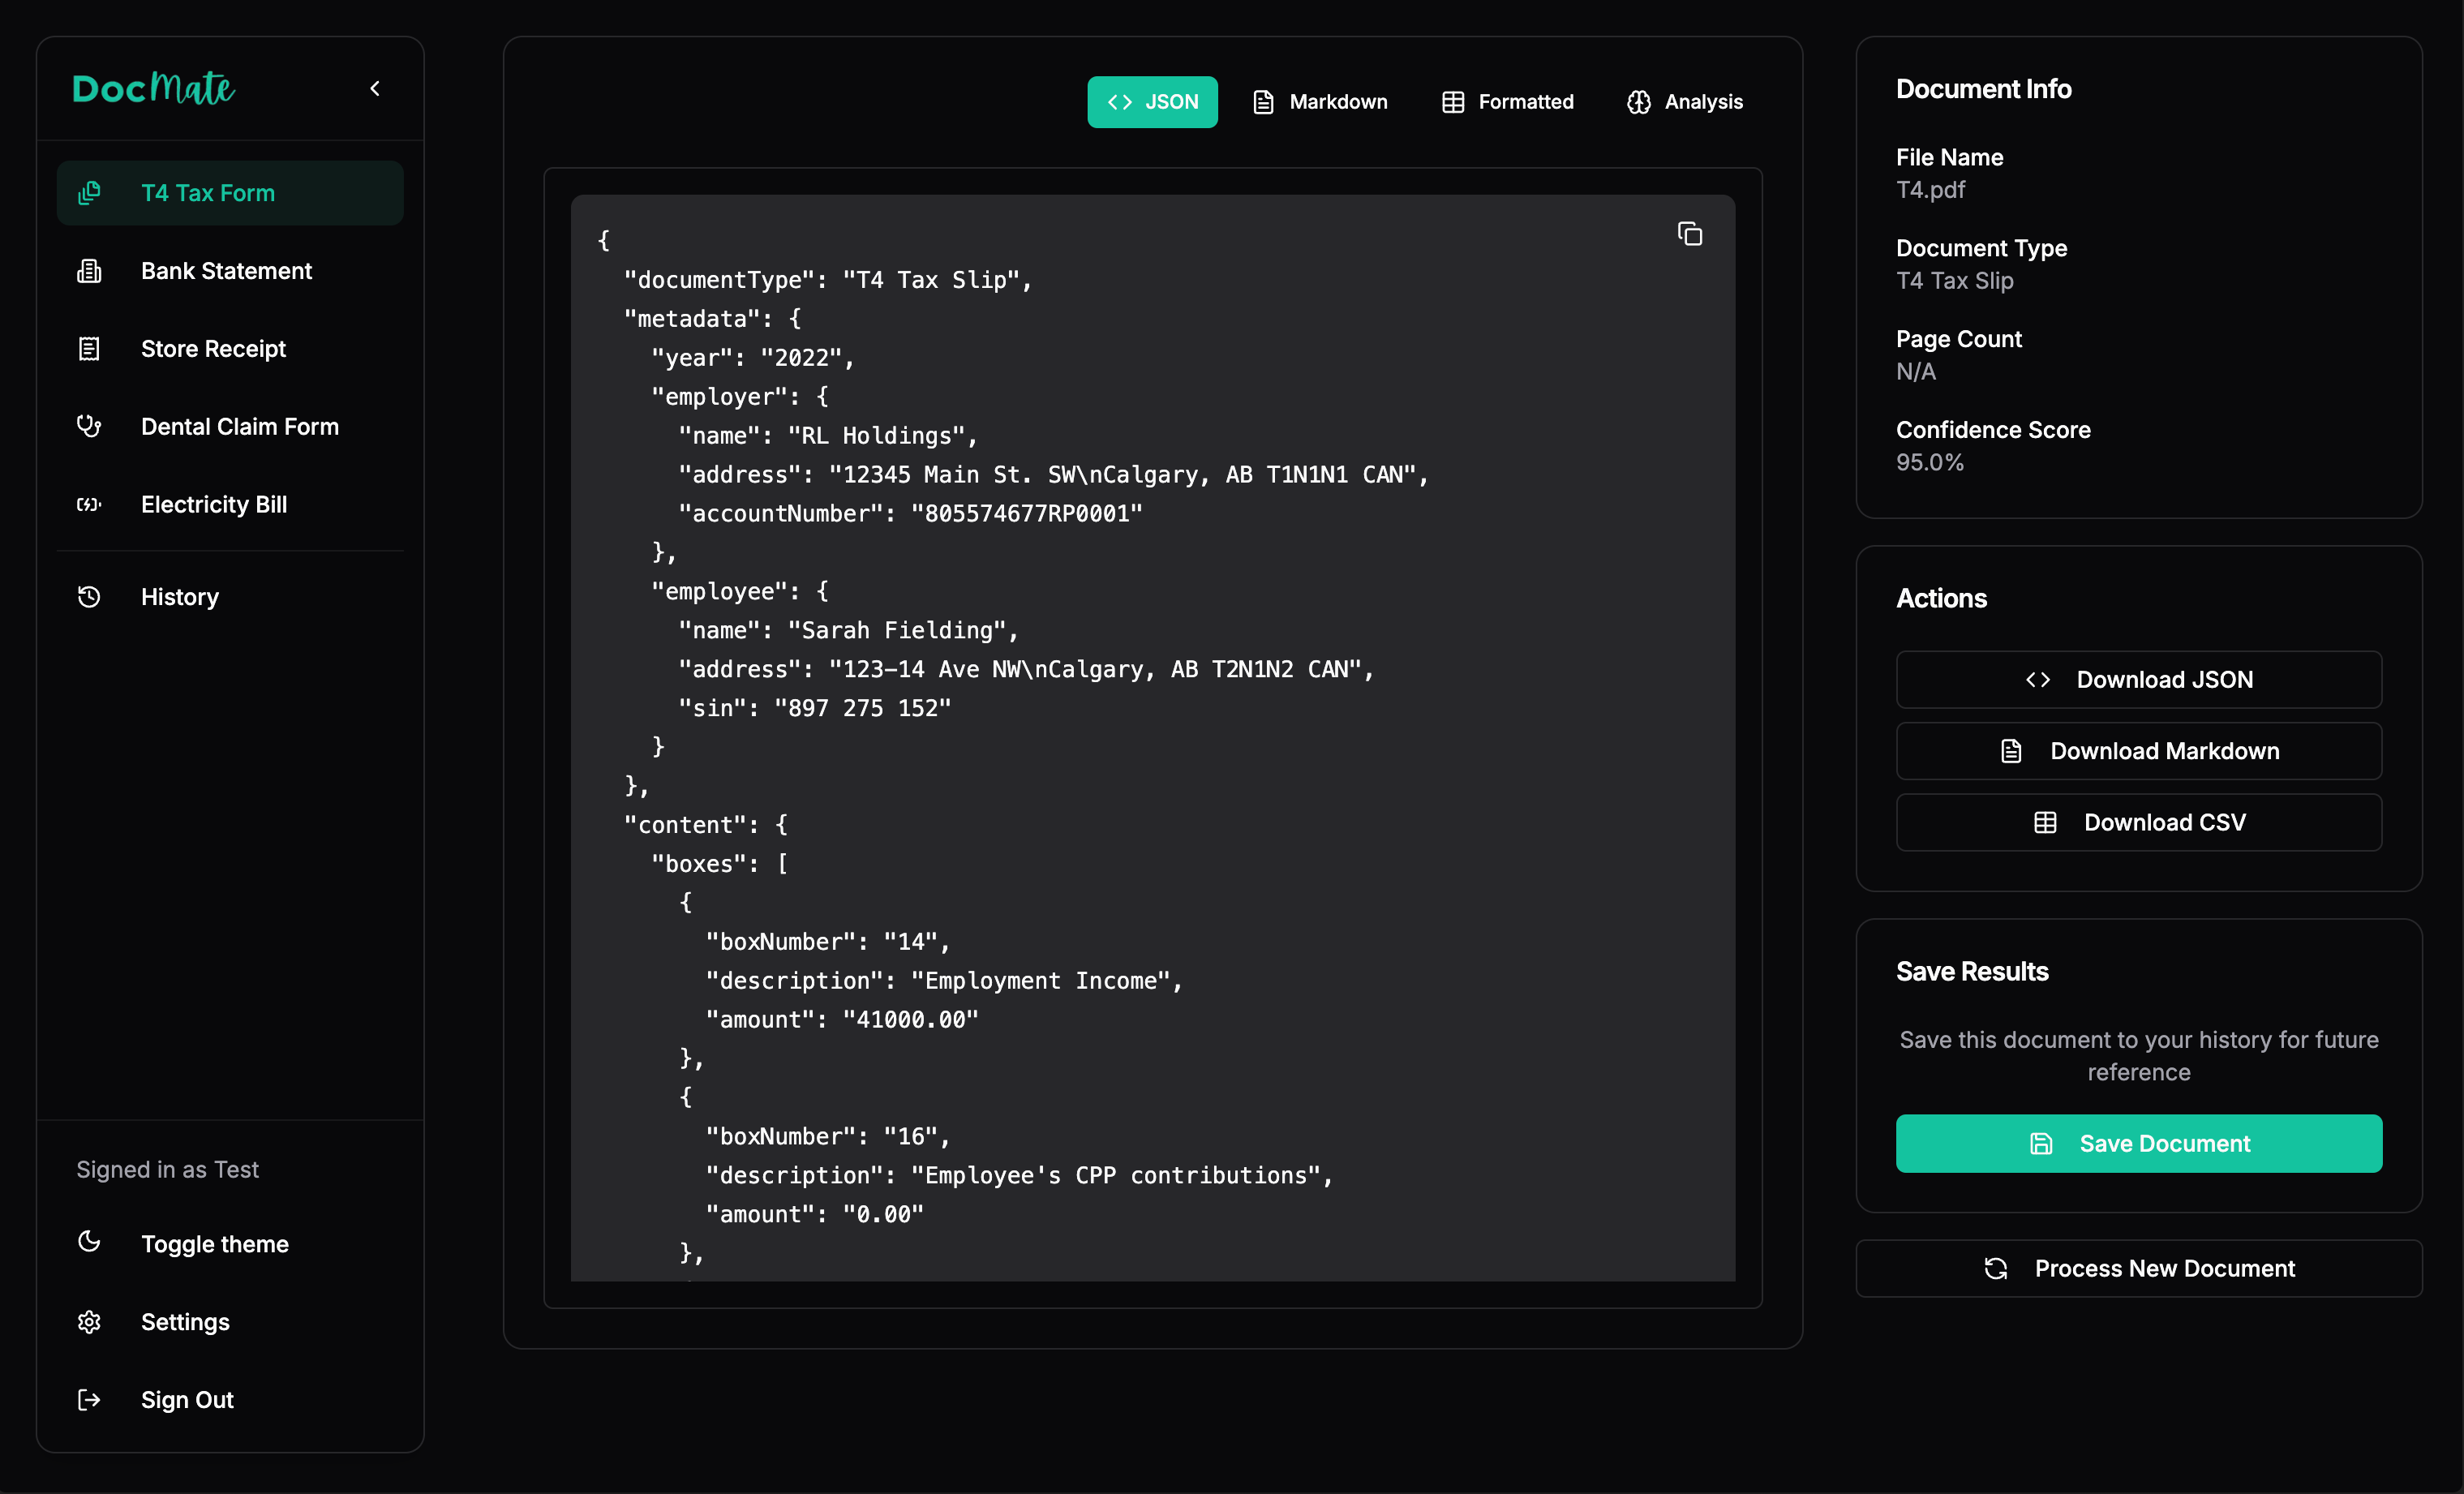Click the Dental Claim Form stethoscope icon
The image size is (2464, 1494).
coord(89,426)
